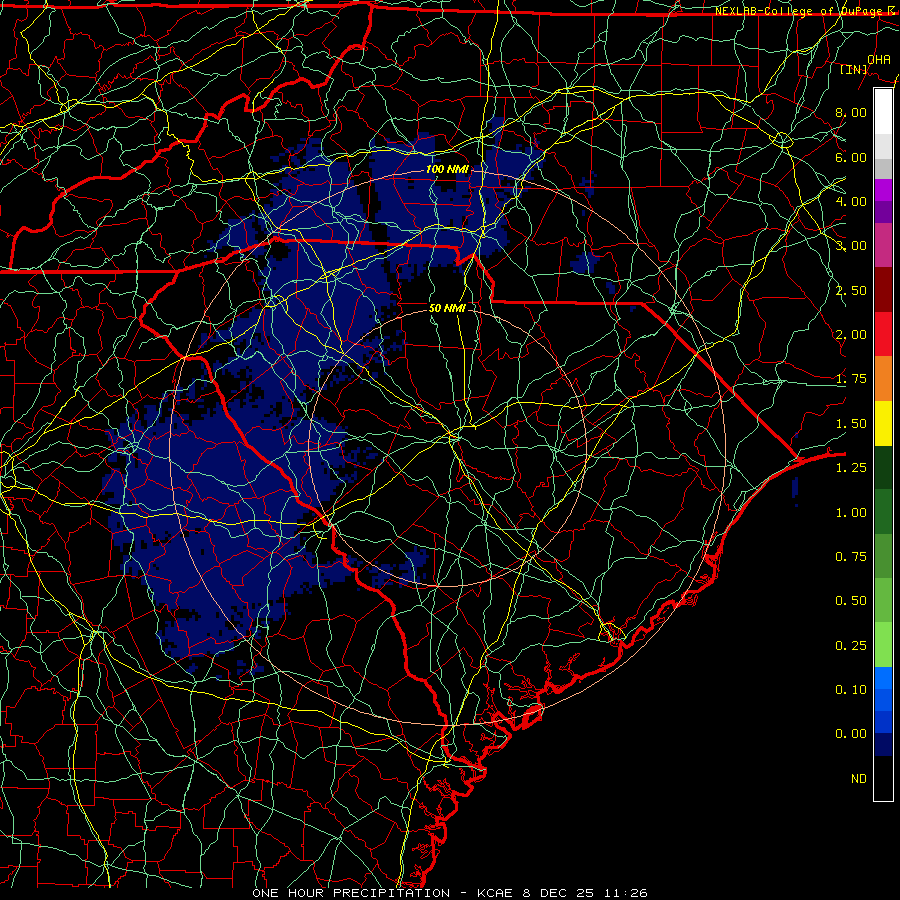Click the 0.25 legend value
900x900 pixels.
[x=851, y=646]
